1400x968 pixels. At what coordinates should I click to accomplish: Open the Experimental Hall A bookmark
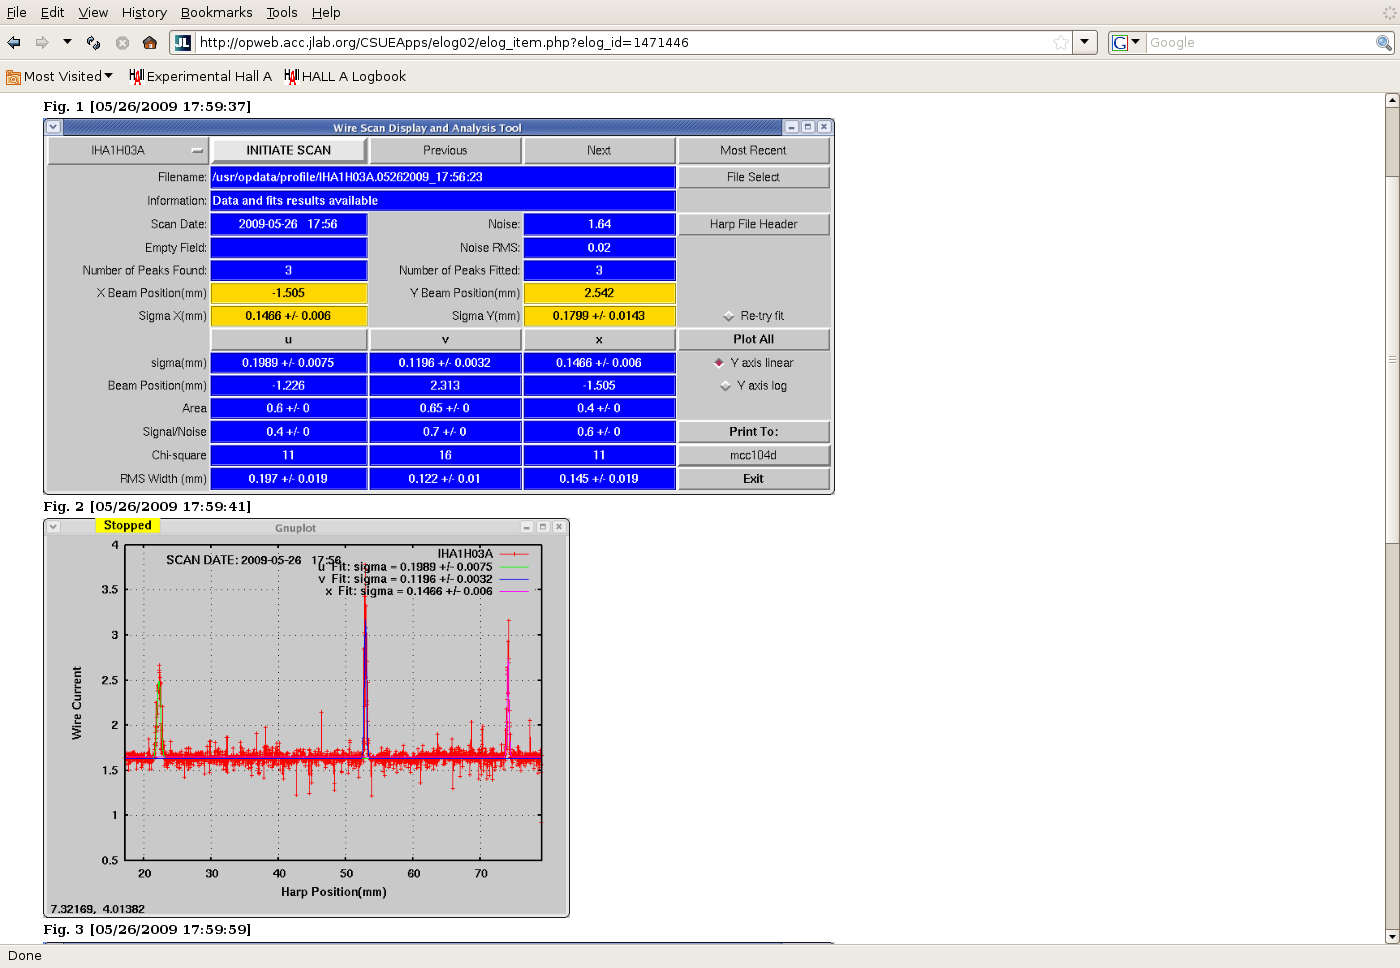tap(200, 76)
